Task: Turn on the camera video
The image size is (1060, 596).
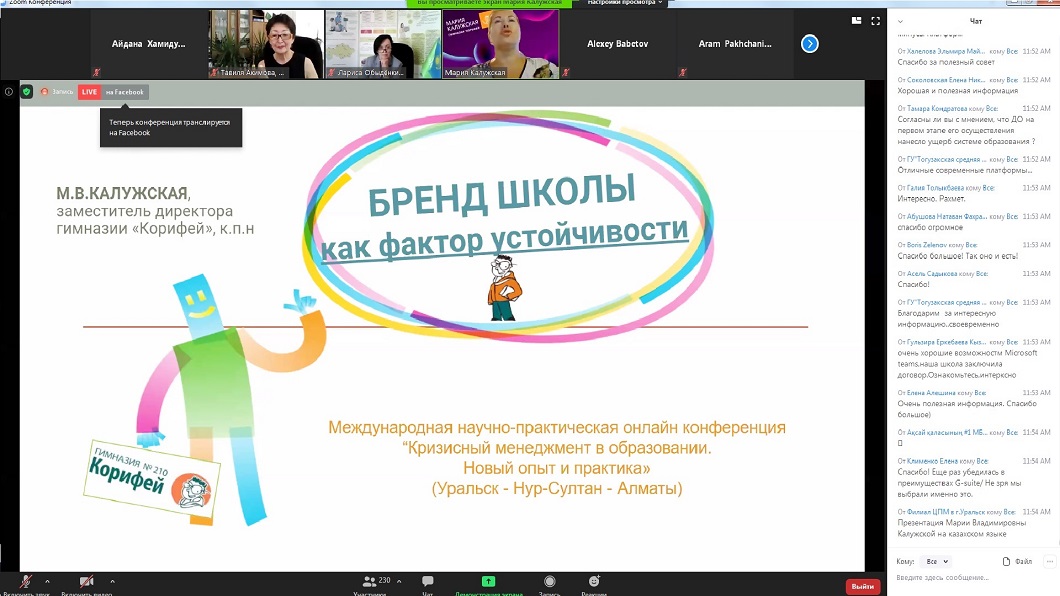Action: [87, 581]
